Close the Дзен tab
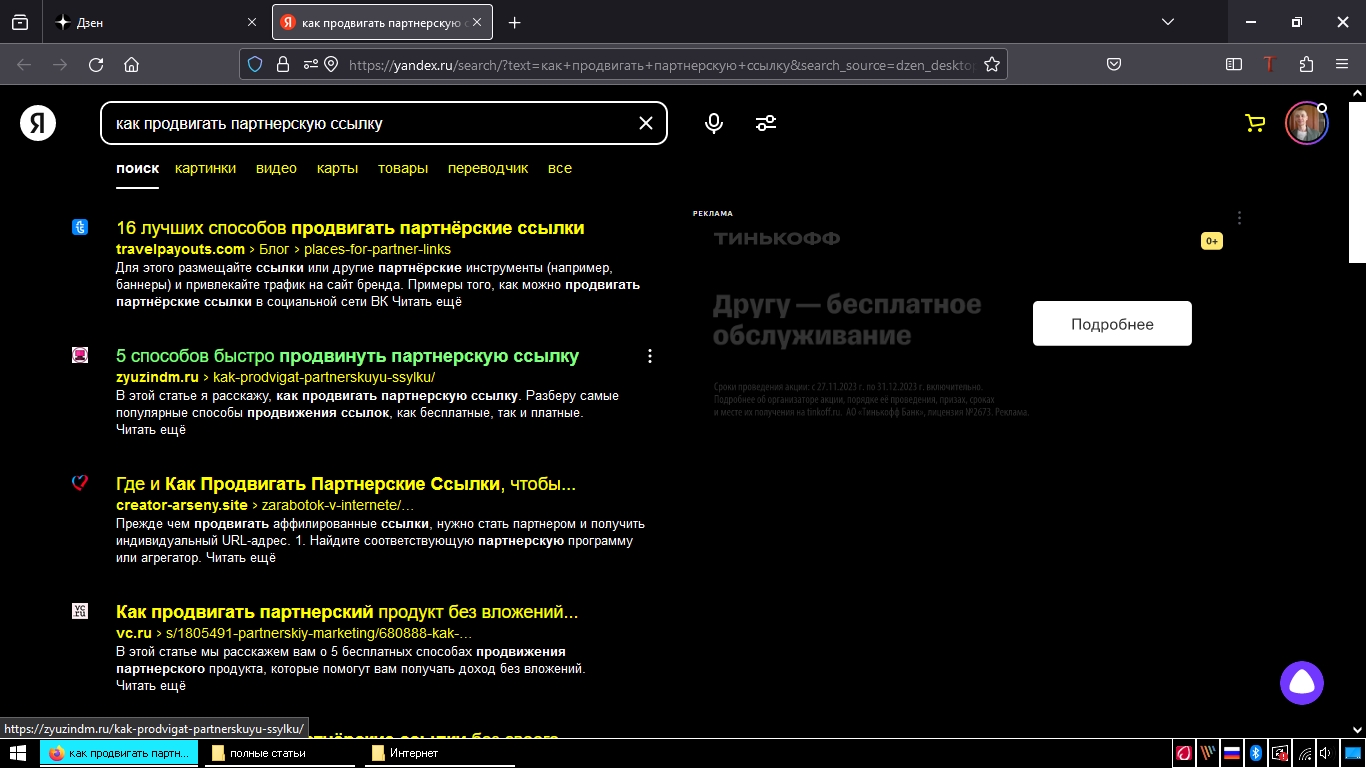Screen dimensions: 1366x768 (x=251, y=22)
